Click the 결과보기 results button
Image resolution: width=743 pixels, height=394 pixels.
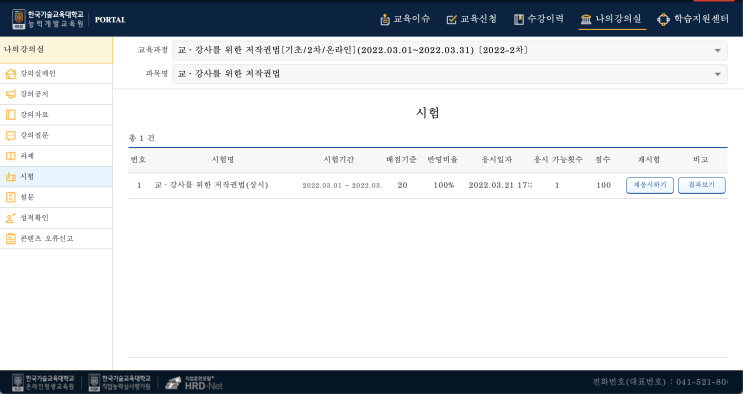[x=701, y=185]
